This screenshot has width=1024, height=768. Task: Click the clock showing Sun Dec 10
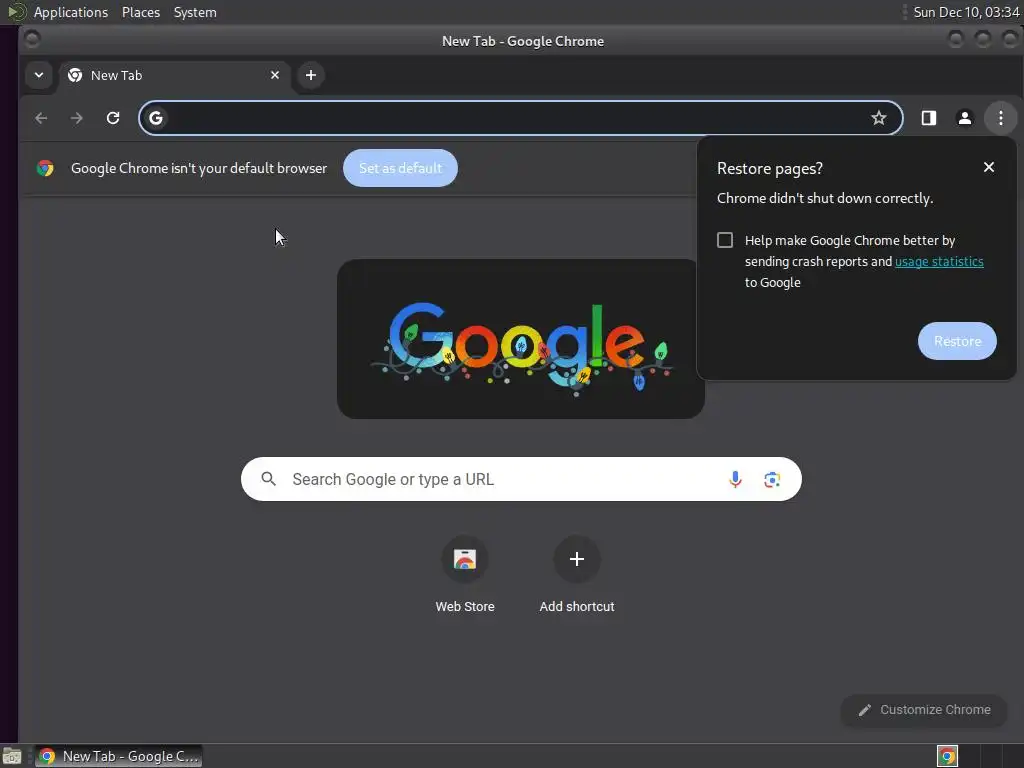pos(966,12)
